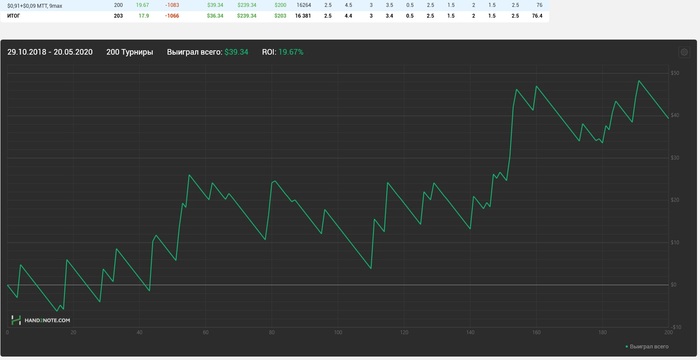Select the 'ИТОГ' totals row label
This screenshot has width=700, height=360.
point(14,16)
